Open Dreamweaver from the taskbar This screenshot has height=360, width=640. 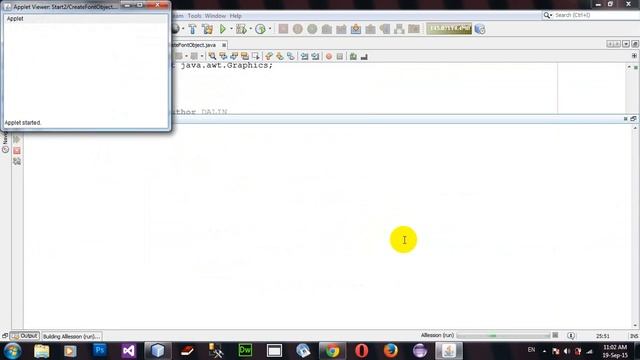(245, 351)
